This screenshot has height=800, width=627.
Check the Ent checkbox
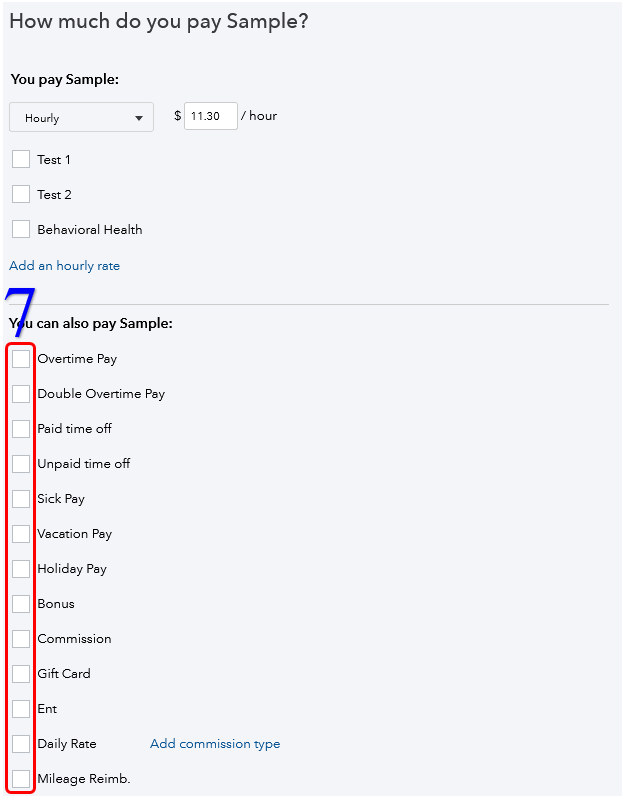pyautogui.click(x=21, y=709)
